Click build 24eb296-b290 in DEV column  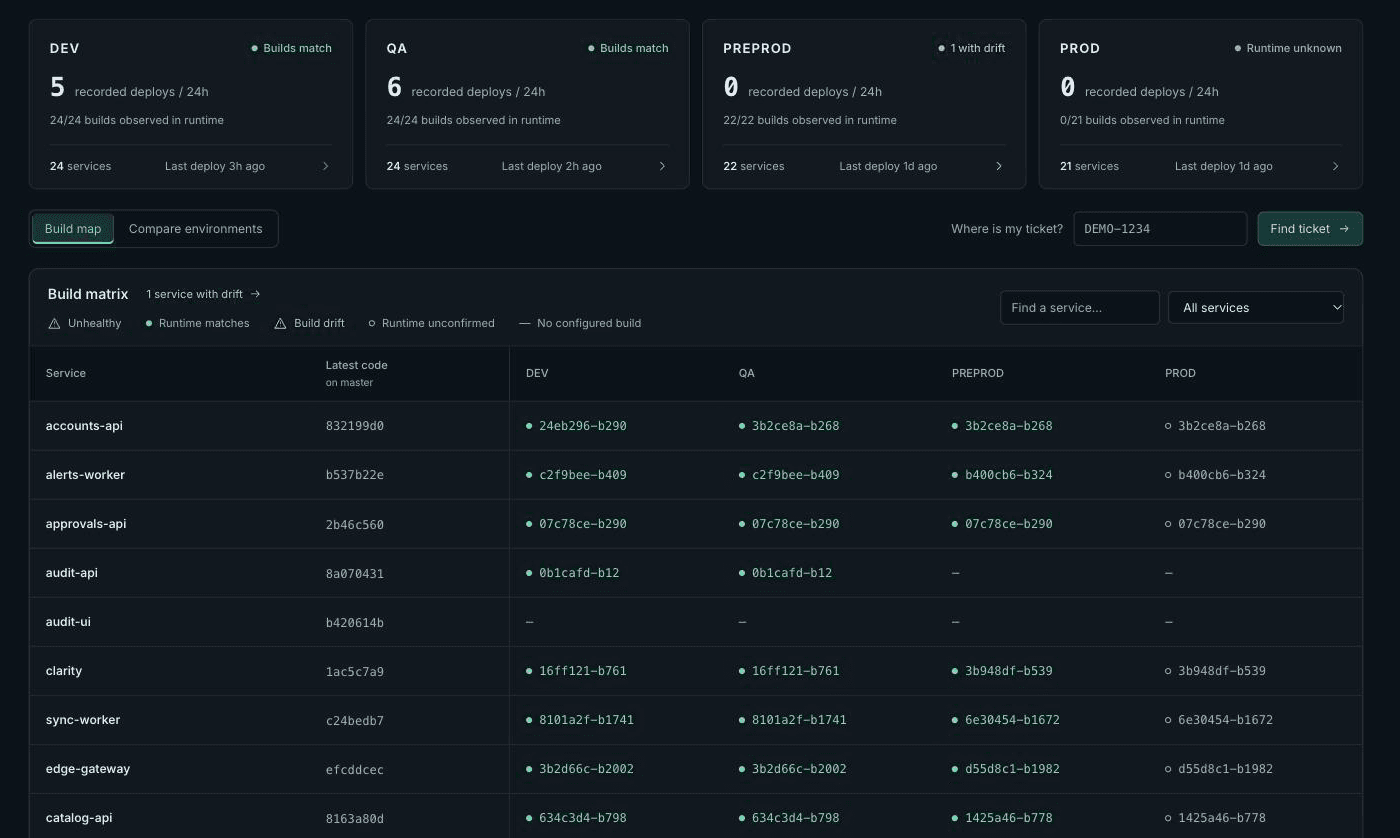(583, 426)
